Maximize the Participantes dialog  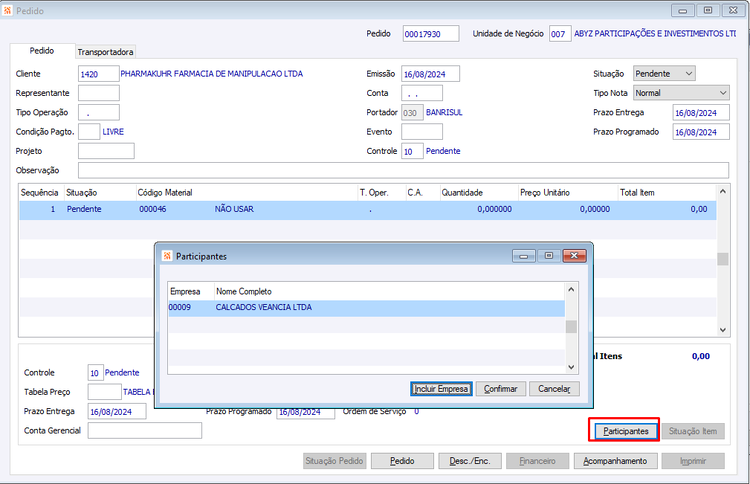(x=549, y=256)
